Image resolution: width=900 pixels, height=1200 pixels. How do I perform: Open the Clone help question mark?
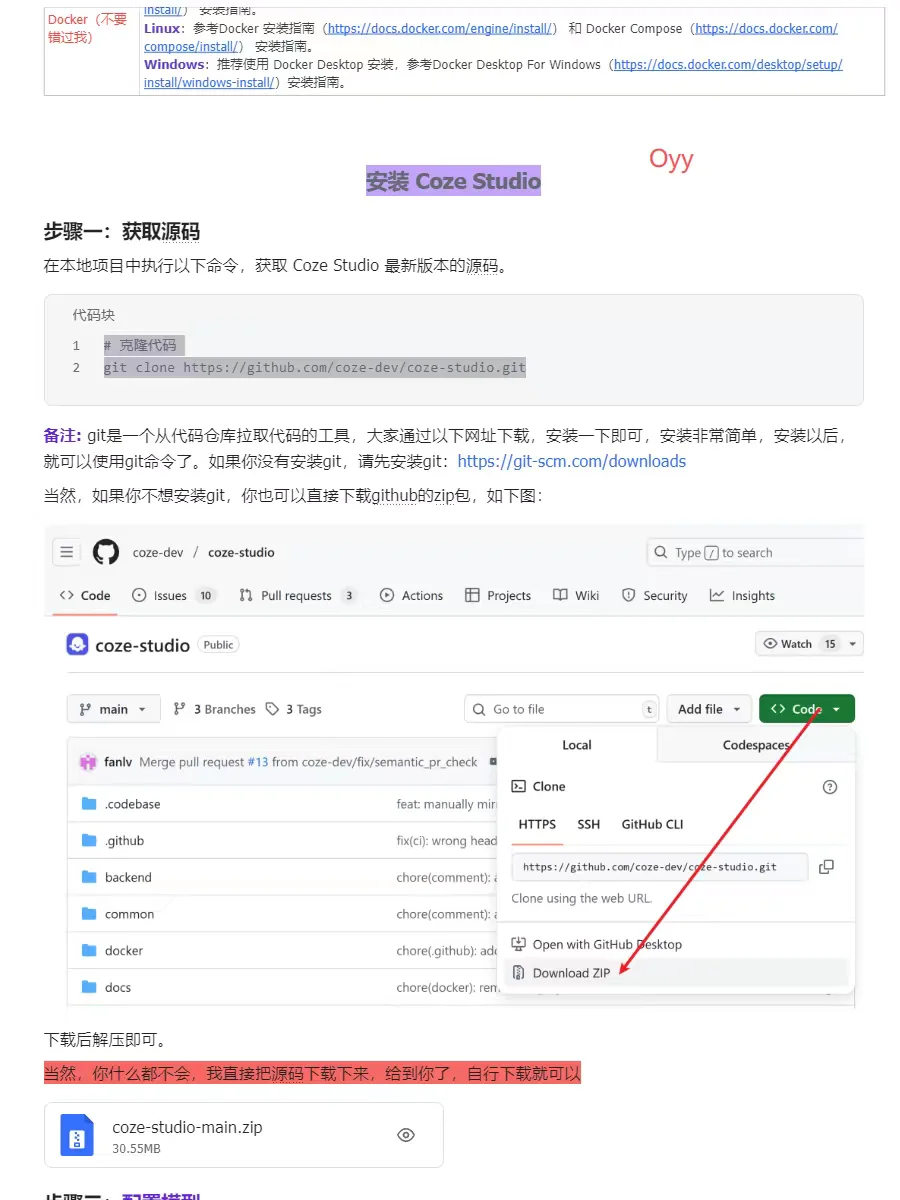829,787
